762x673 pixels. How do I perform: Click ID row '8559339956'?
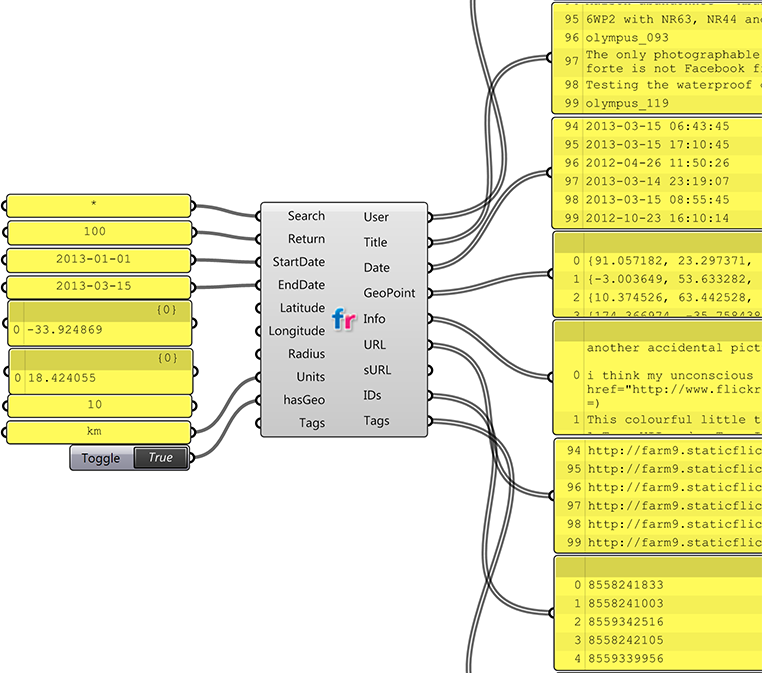(x=658, y=659)
